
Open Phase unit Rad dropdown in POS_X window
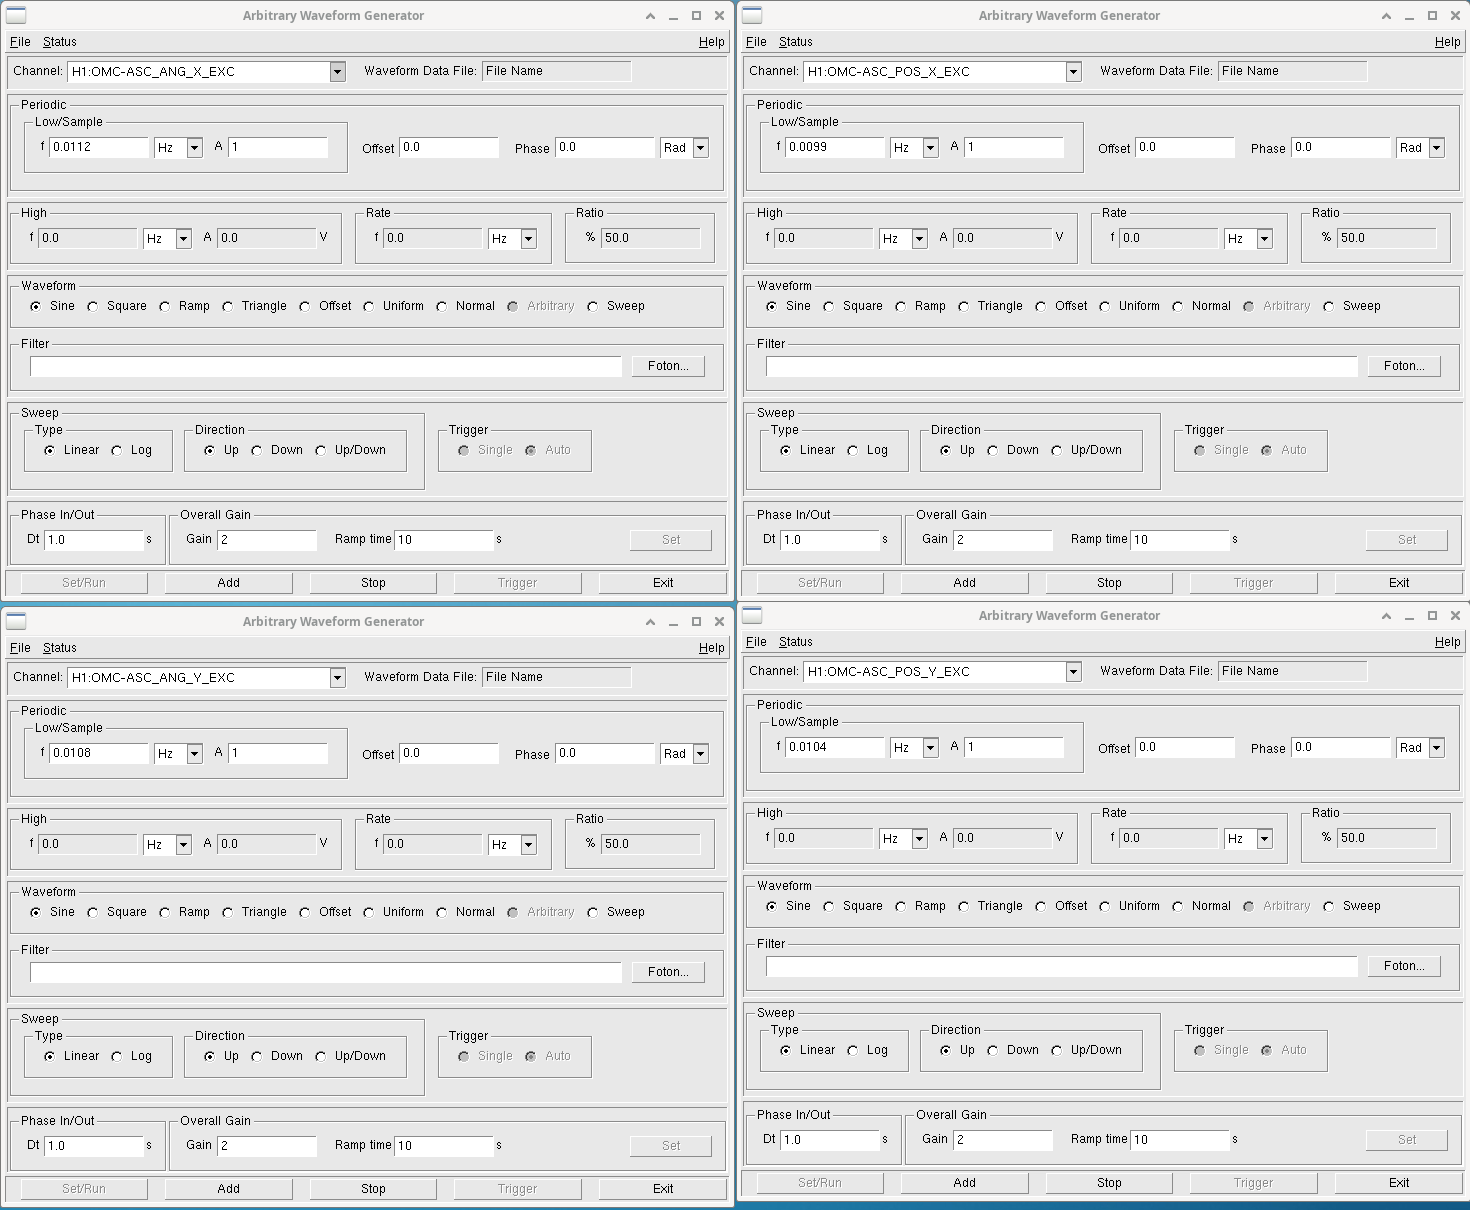click(x=1436, y=148)
